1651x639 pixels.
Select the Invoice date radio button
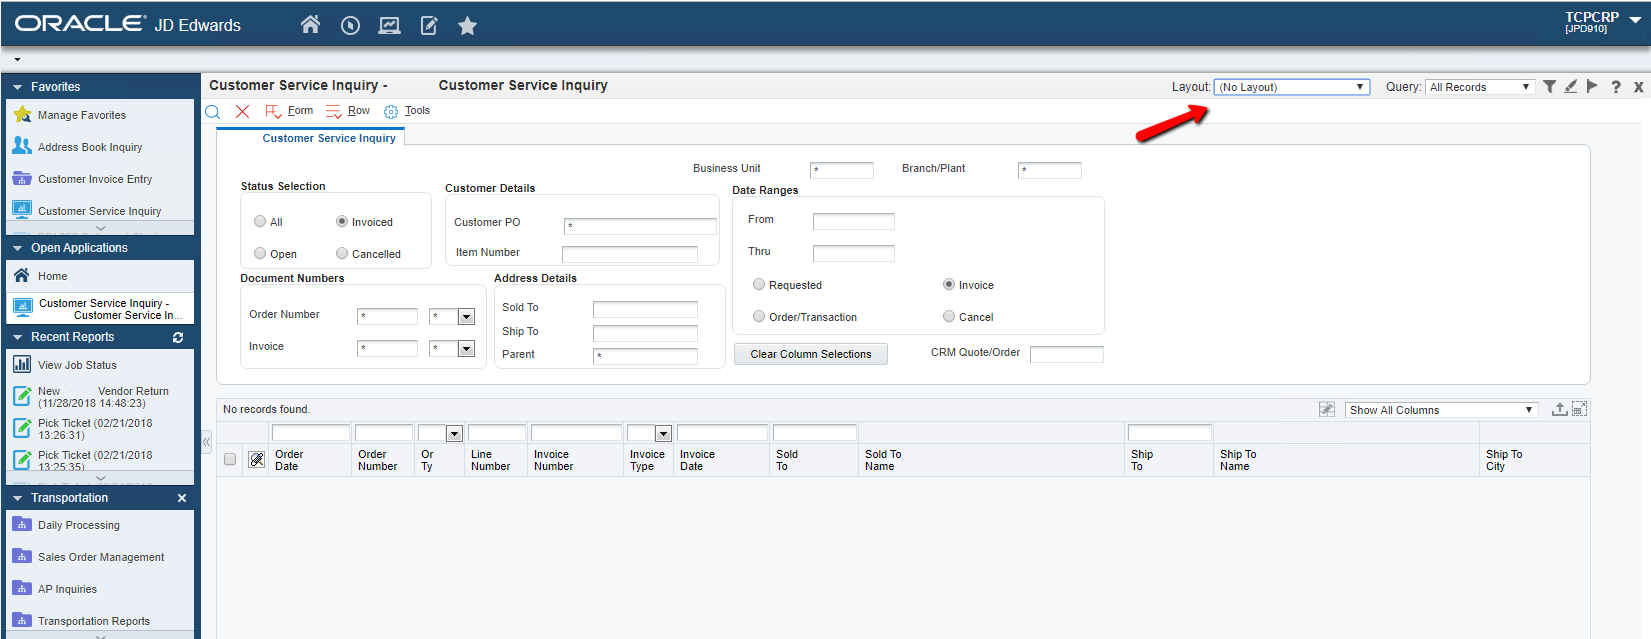(949, 285)
